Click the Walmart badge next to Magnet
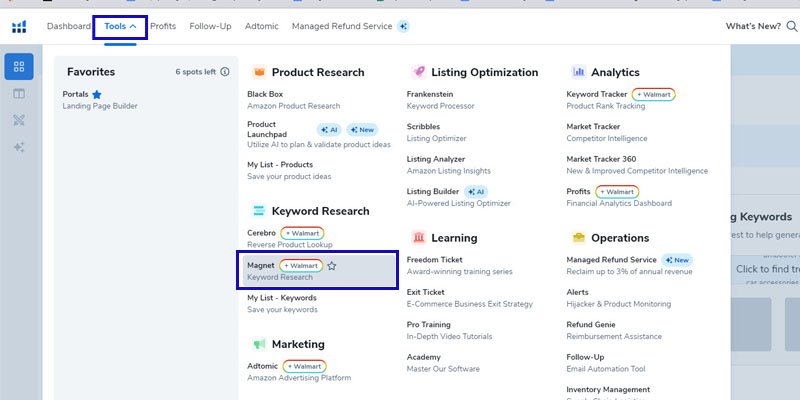The height and width of the screenshot is (400, 800). [x=301, y=266]
